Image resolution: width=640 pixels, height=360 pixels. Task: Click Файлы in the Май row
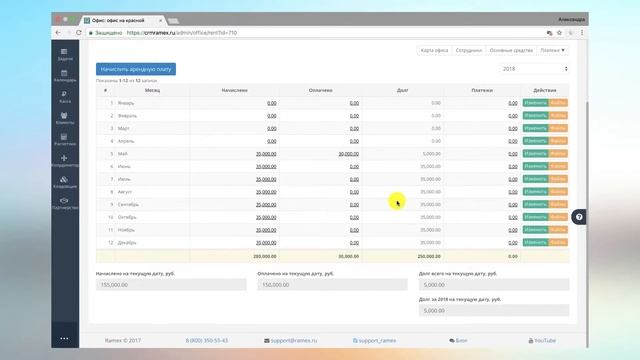558,153
